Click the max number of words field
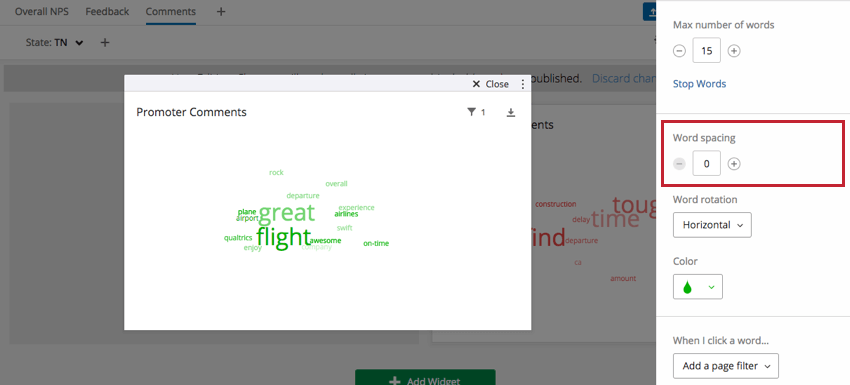Viewport: 850px width, 385px height. point(706,51)
